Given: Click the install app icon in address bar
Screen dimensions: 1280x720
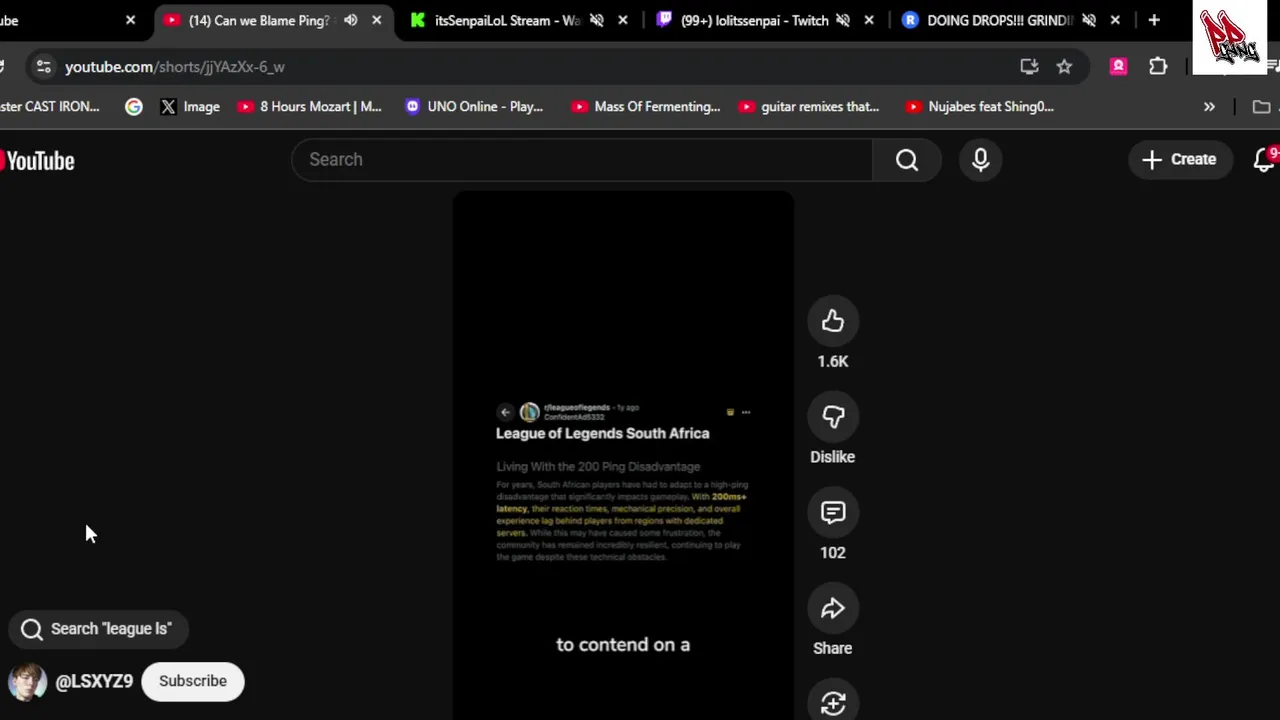Looking at the screenshot, I should (1029, 67).
